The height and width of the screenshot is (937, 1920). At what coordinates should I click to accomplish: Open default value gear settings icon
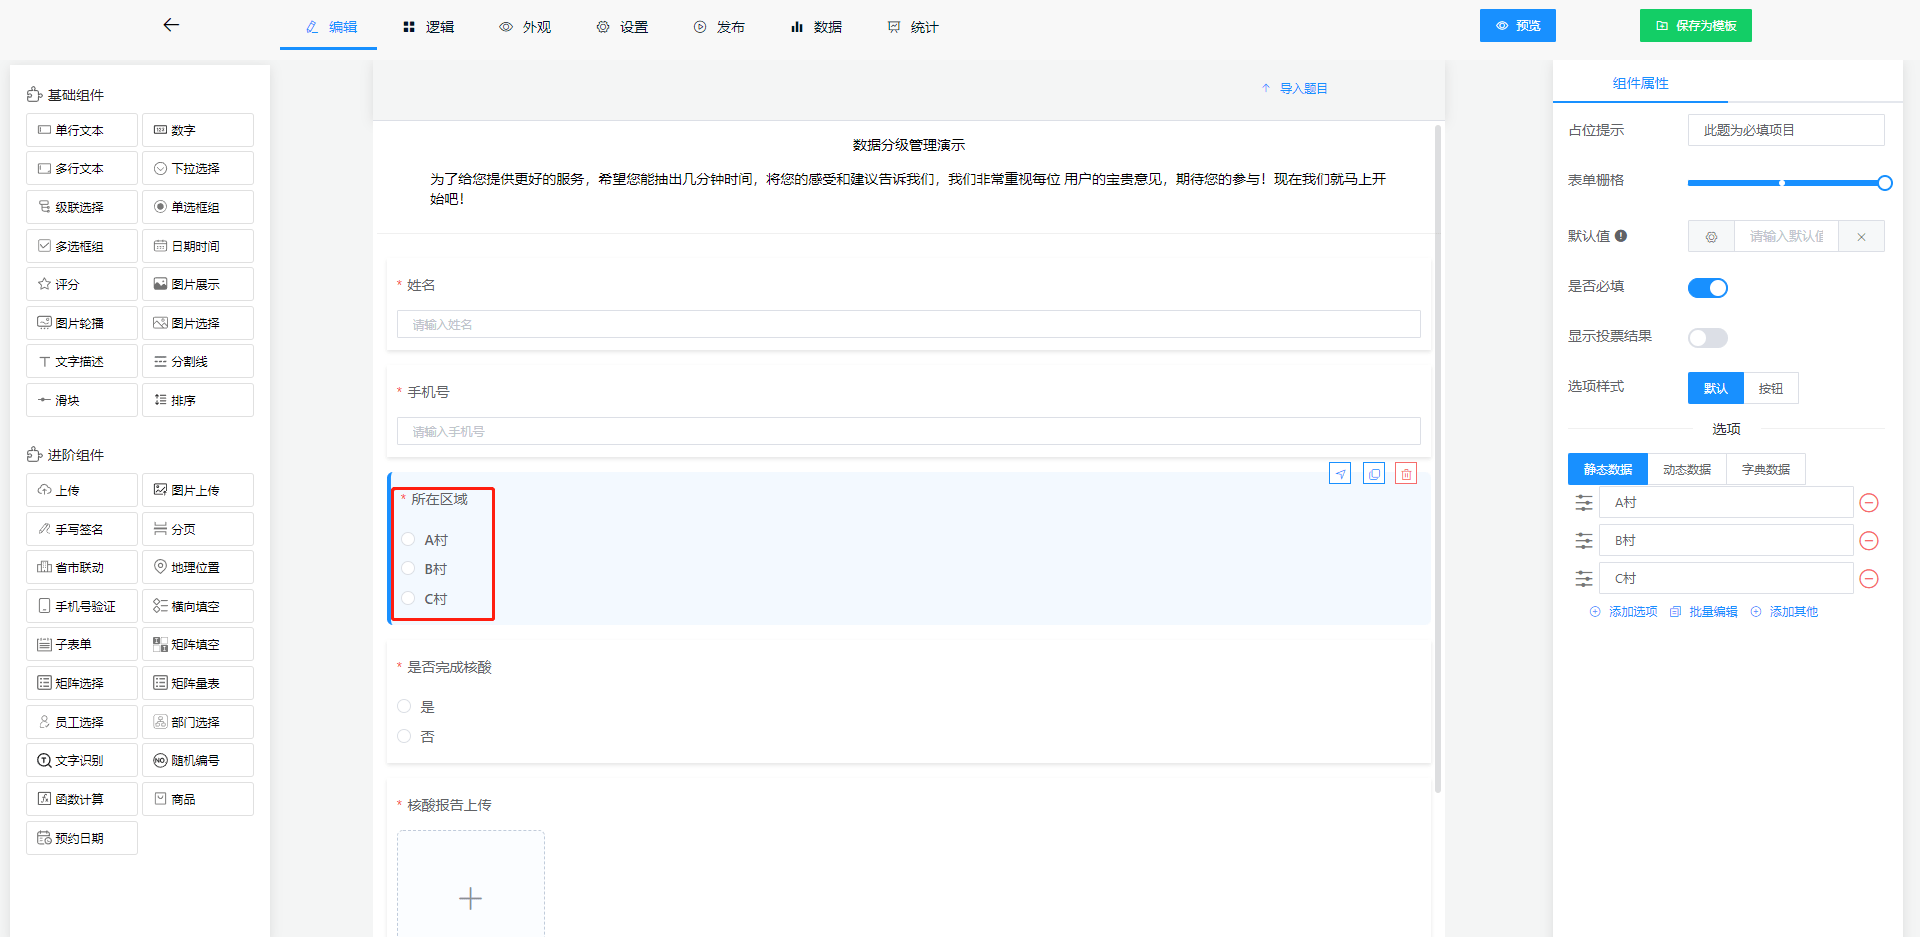pos(1711,237)
